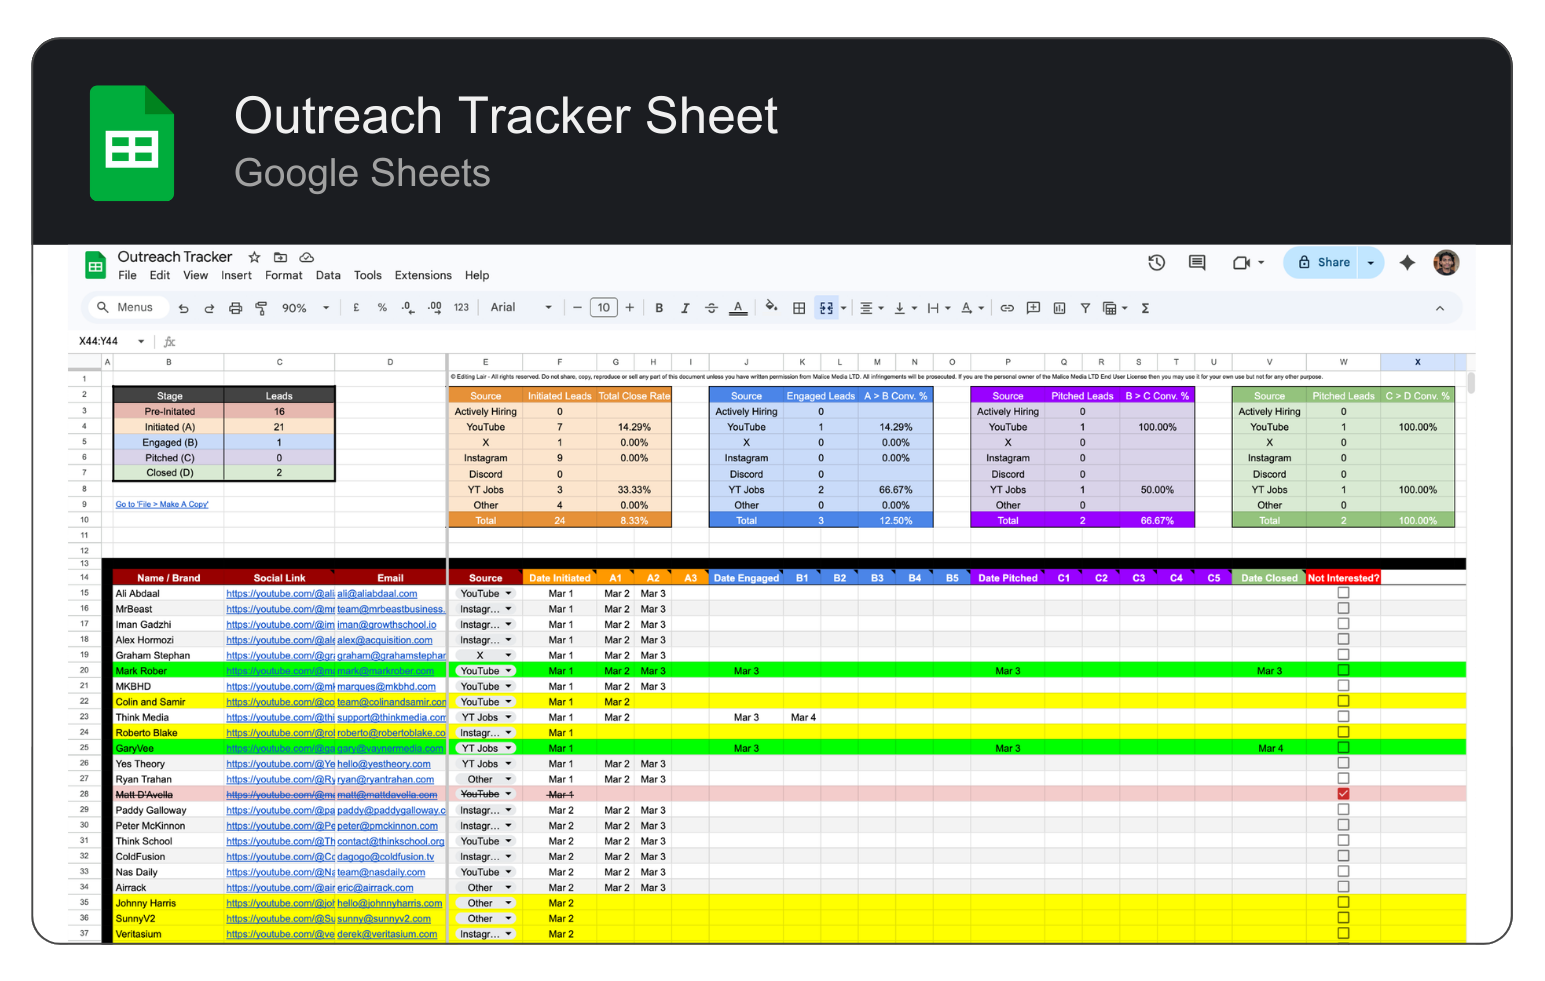Screen dimensions: 1545x981
Task: Expand the Share options arrow
Action: tap(1371, 263)
